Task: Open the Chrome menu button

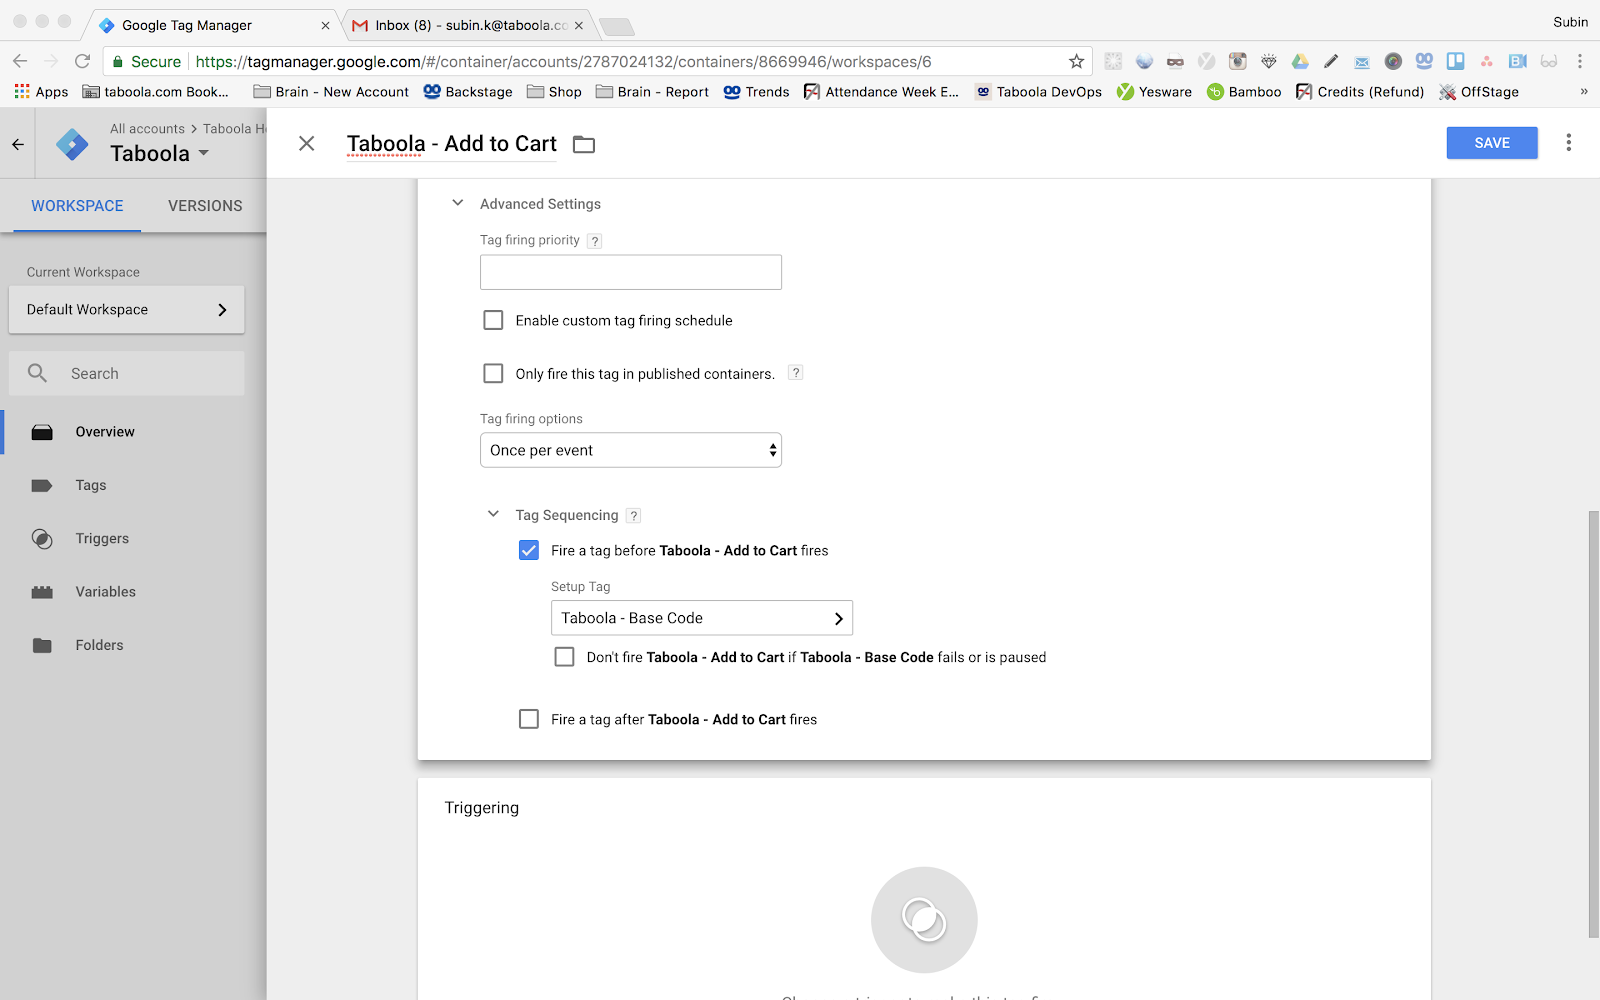Action: pos(1580,61)
